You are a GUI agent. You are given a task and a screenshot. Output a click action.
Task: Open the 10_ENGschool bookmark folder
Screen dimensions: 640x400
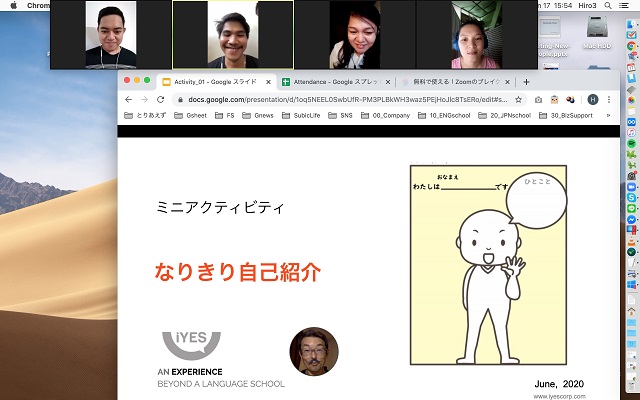click(x=444, y=116)
